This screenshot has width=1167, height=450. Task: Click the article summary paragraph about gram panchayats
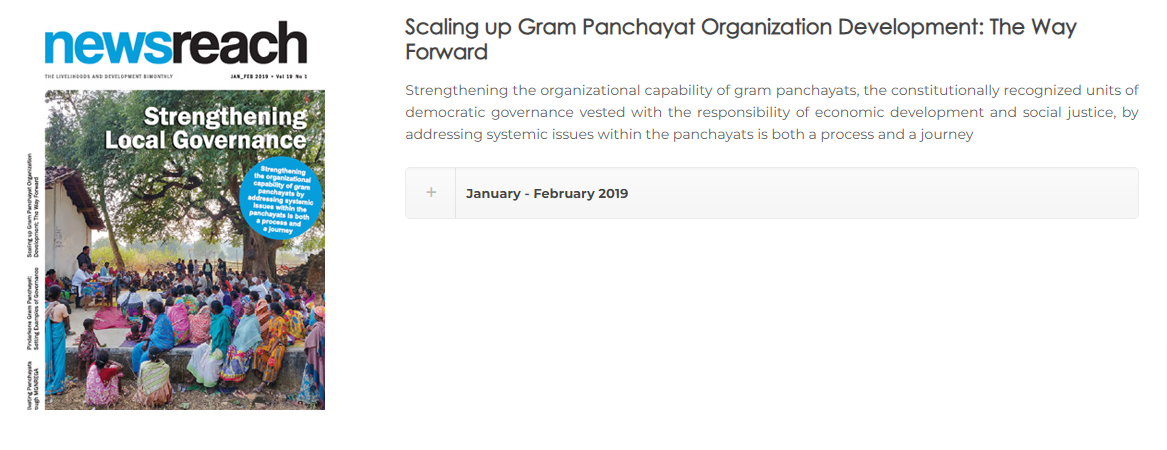(772, 113)
